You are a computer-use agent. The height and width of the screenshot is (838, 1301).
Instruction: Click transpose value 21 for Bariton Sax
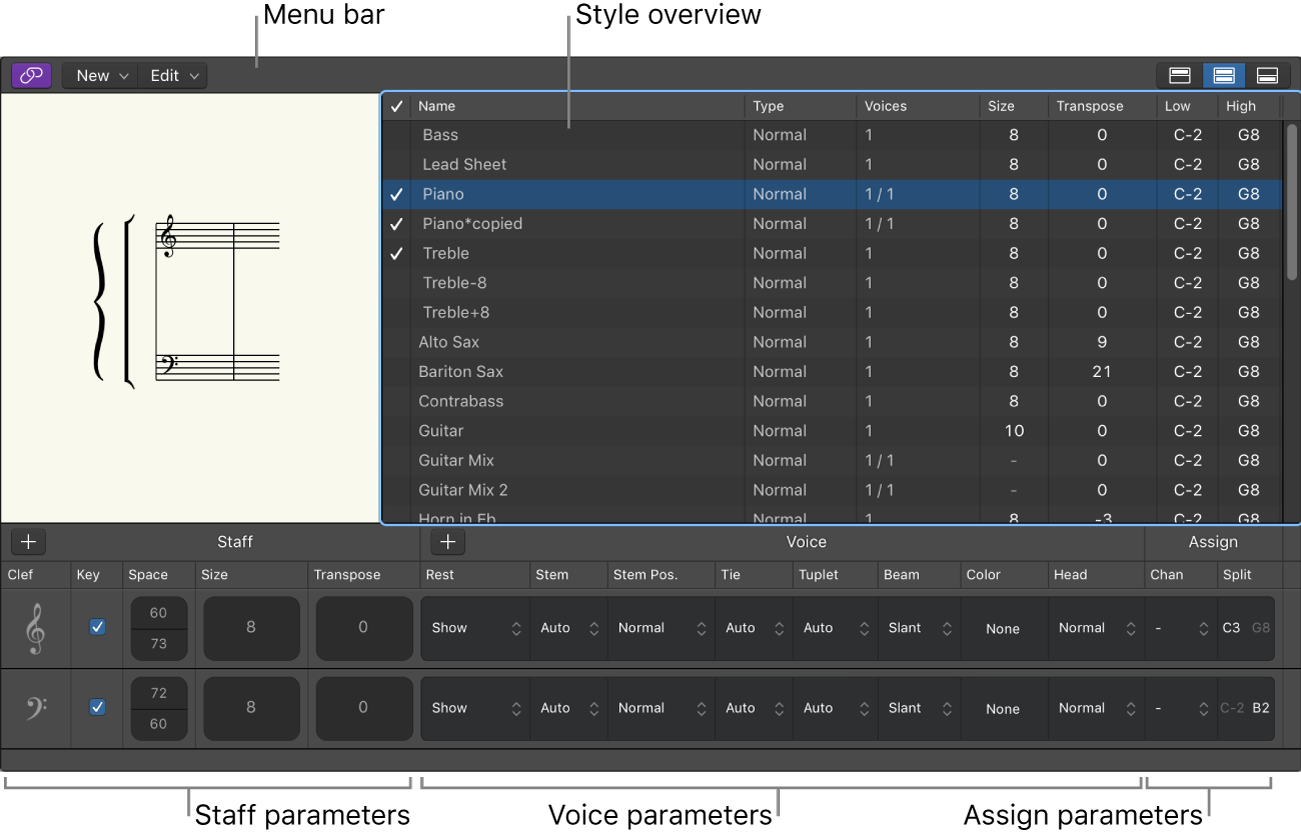1101,371
